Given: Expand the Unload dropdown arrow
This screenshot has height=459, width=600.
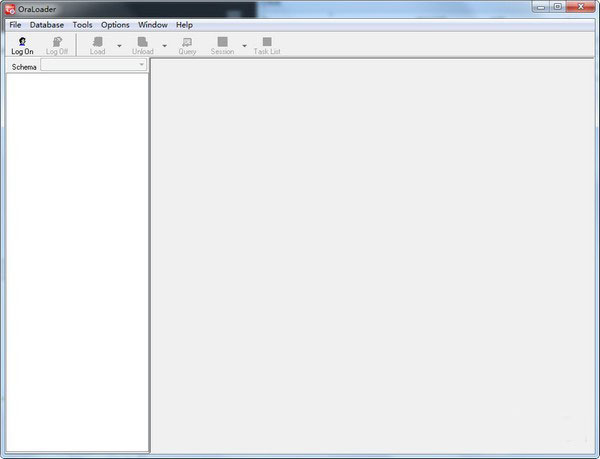Looking at the screenshot, I should click(165, 46).
